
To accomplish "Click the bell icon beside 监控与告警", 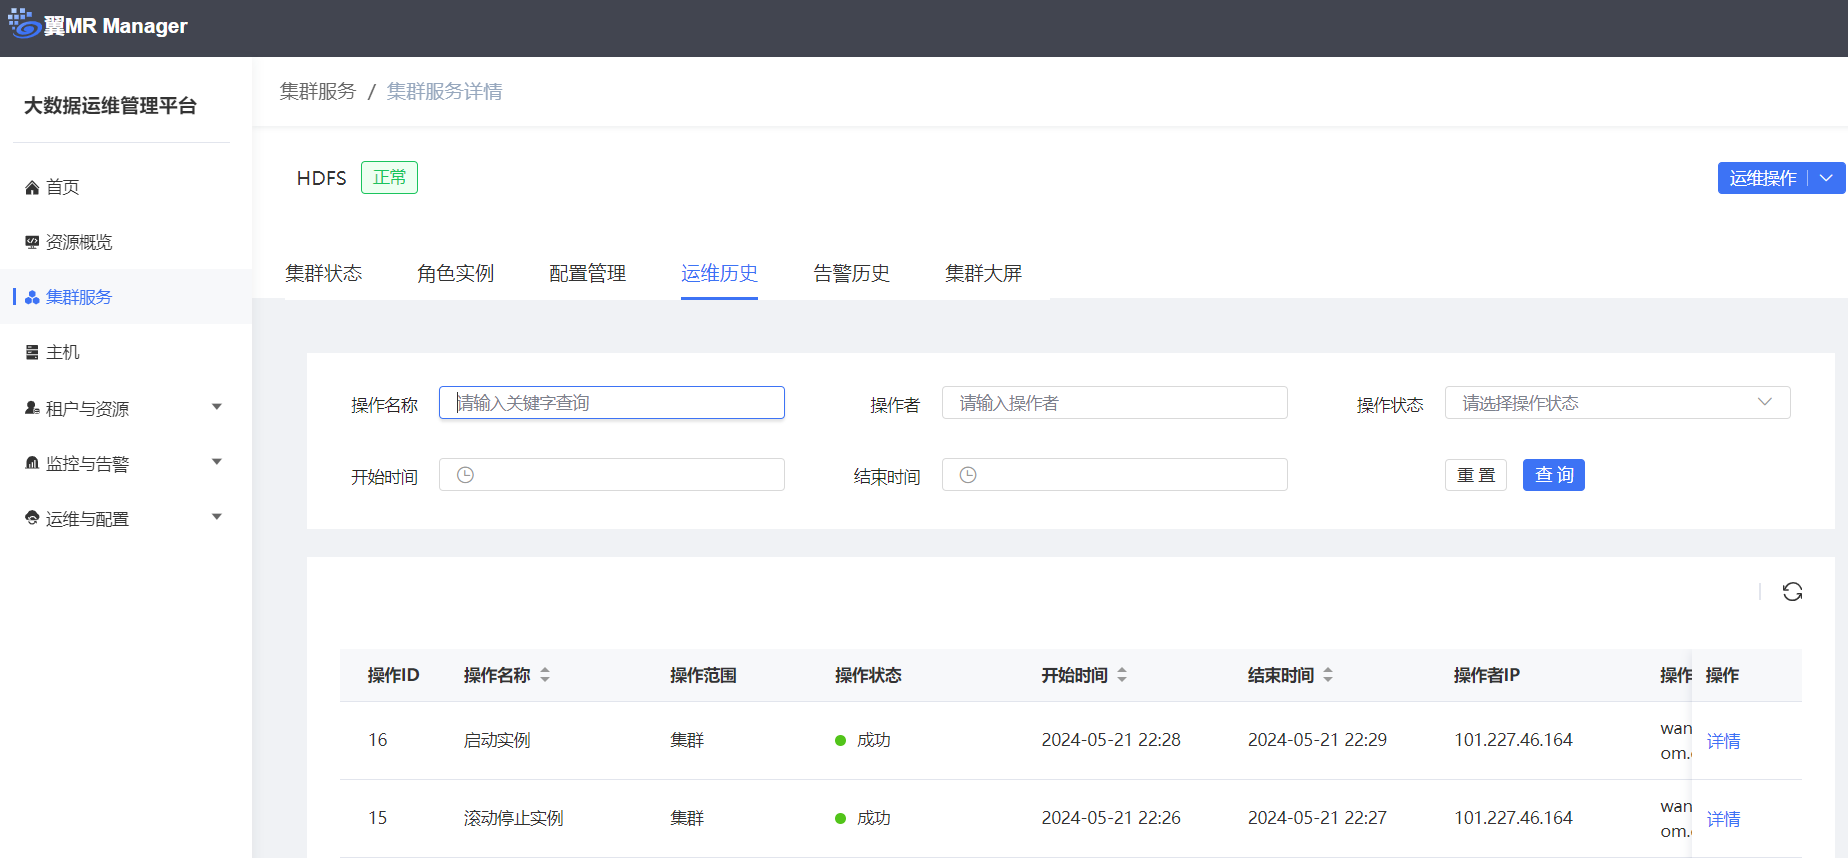I will pos(32,463).
